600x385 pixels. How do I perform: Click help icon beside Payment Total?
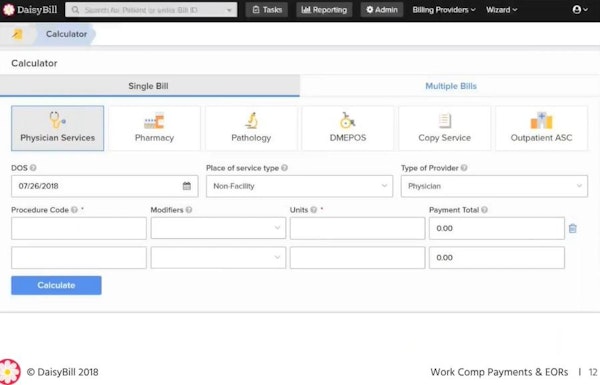coord(484,210)
